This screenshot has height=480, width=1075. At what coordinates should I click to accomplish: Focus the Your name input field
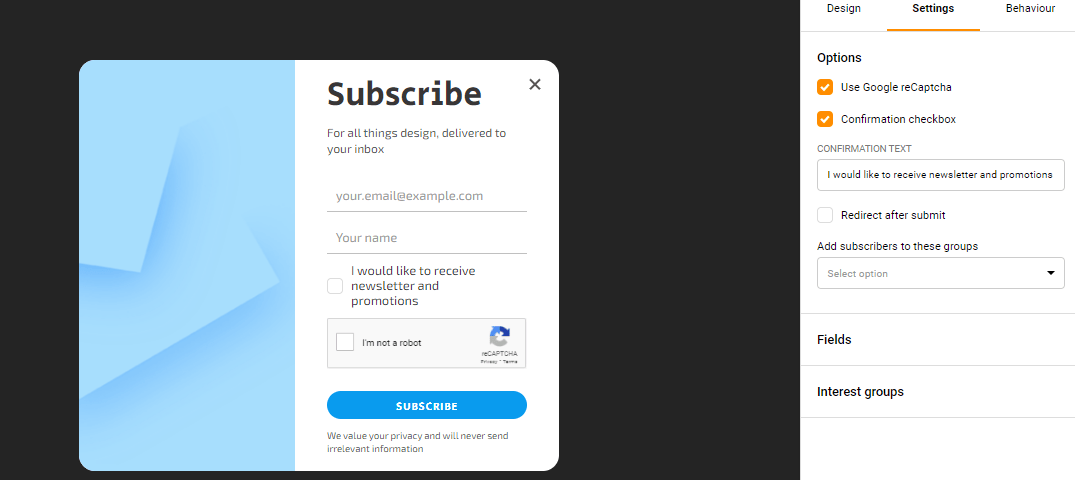click(x=426, y=238)
